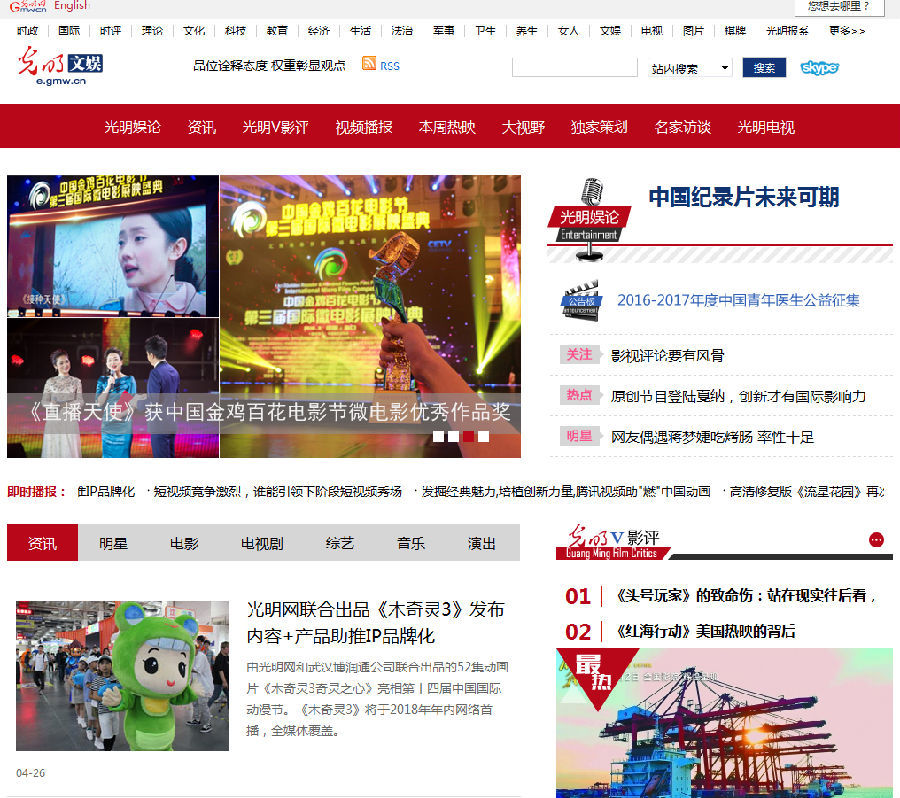
Task: Open the 您想去哪里？ dropdown
Action: click(x=839, y=7)
